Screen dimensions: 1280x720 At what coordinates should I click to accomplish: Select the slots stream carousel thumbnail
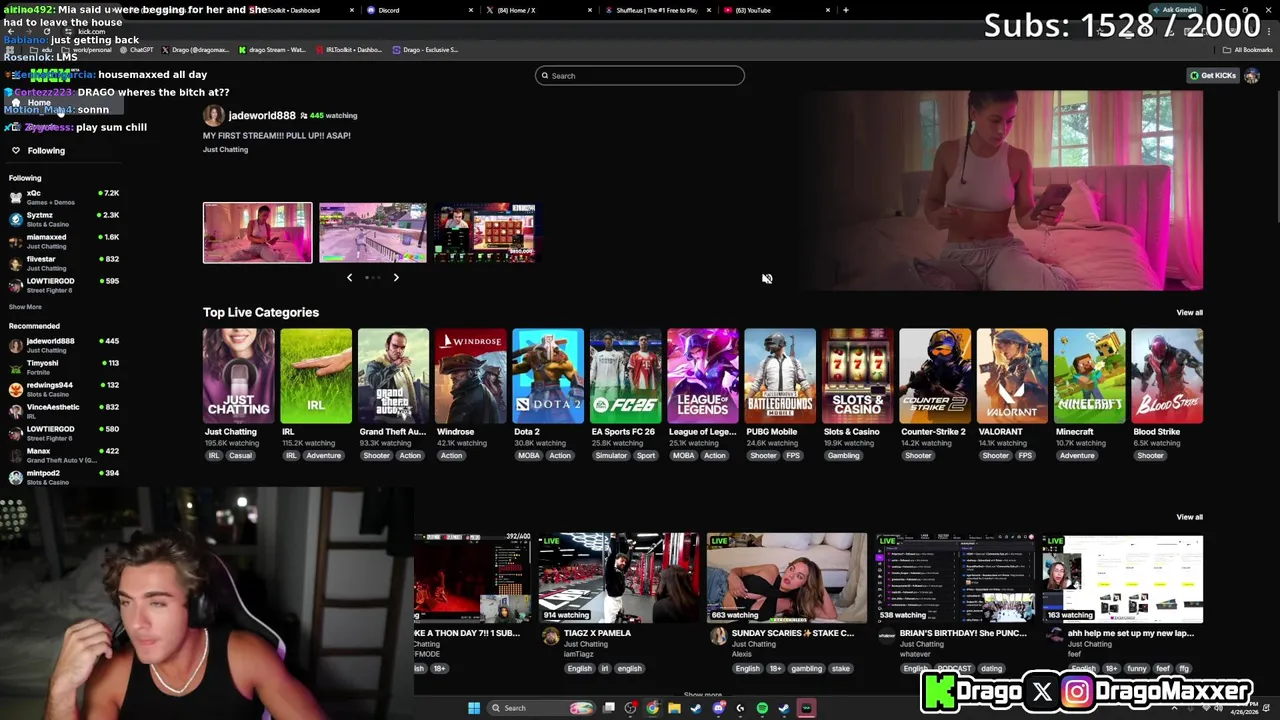(x=485, y=233)
